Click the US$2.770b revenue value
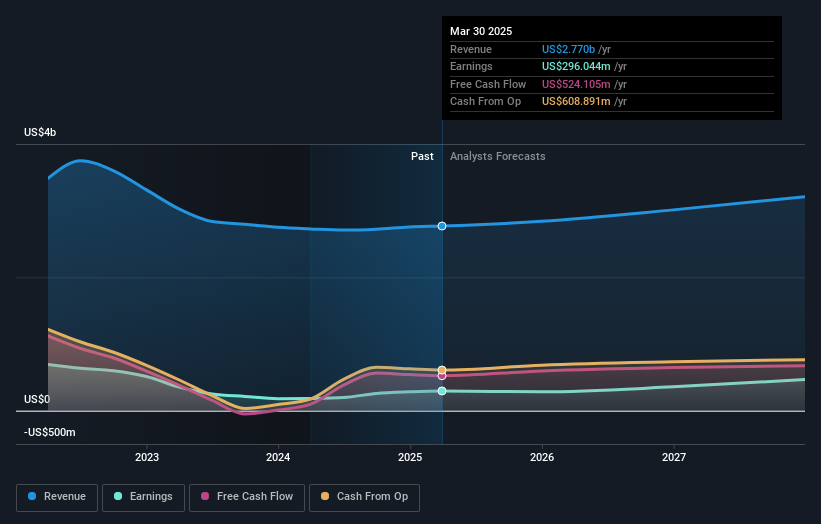This screenshot has width=821, height=524. click(x=568, y=49)
